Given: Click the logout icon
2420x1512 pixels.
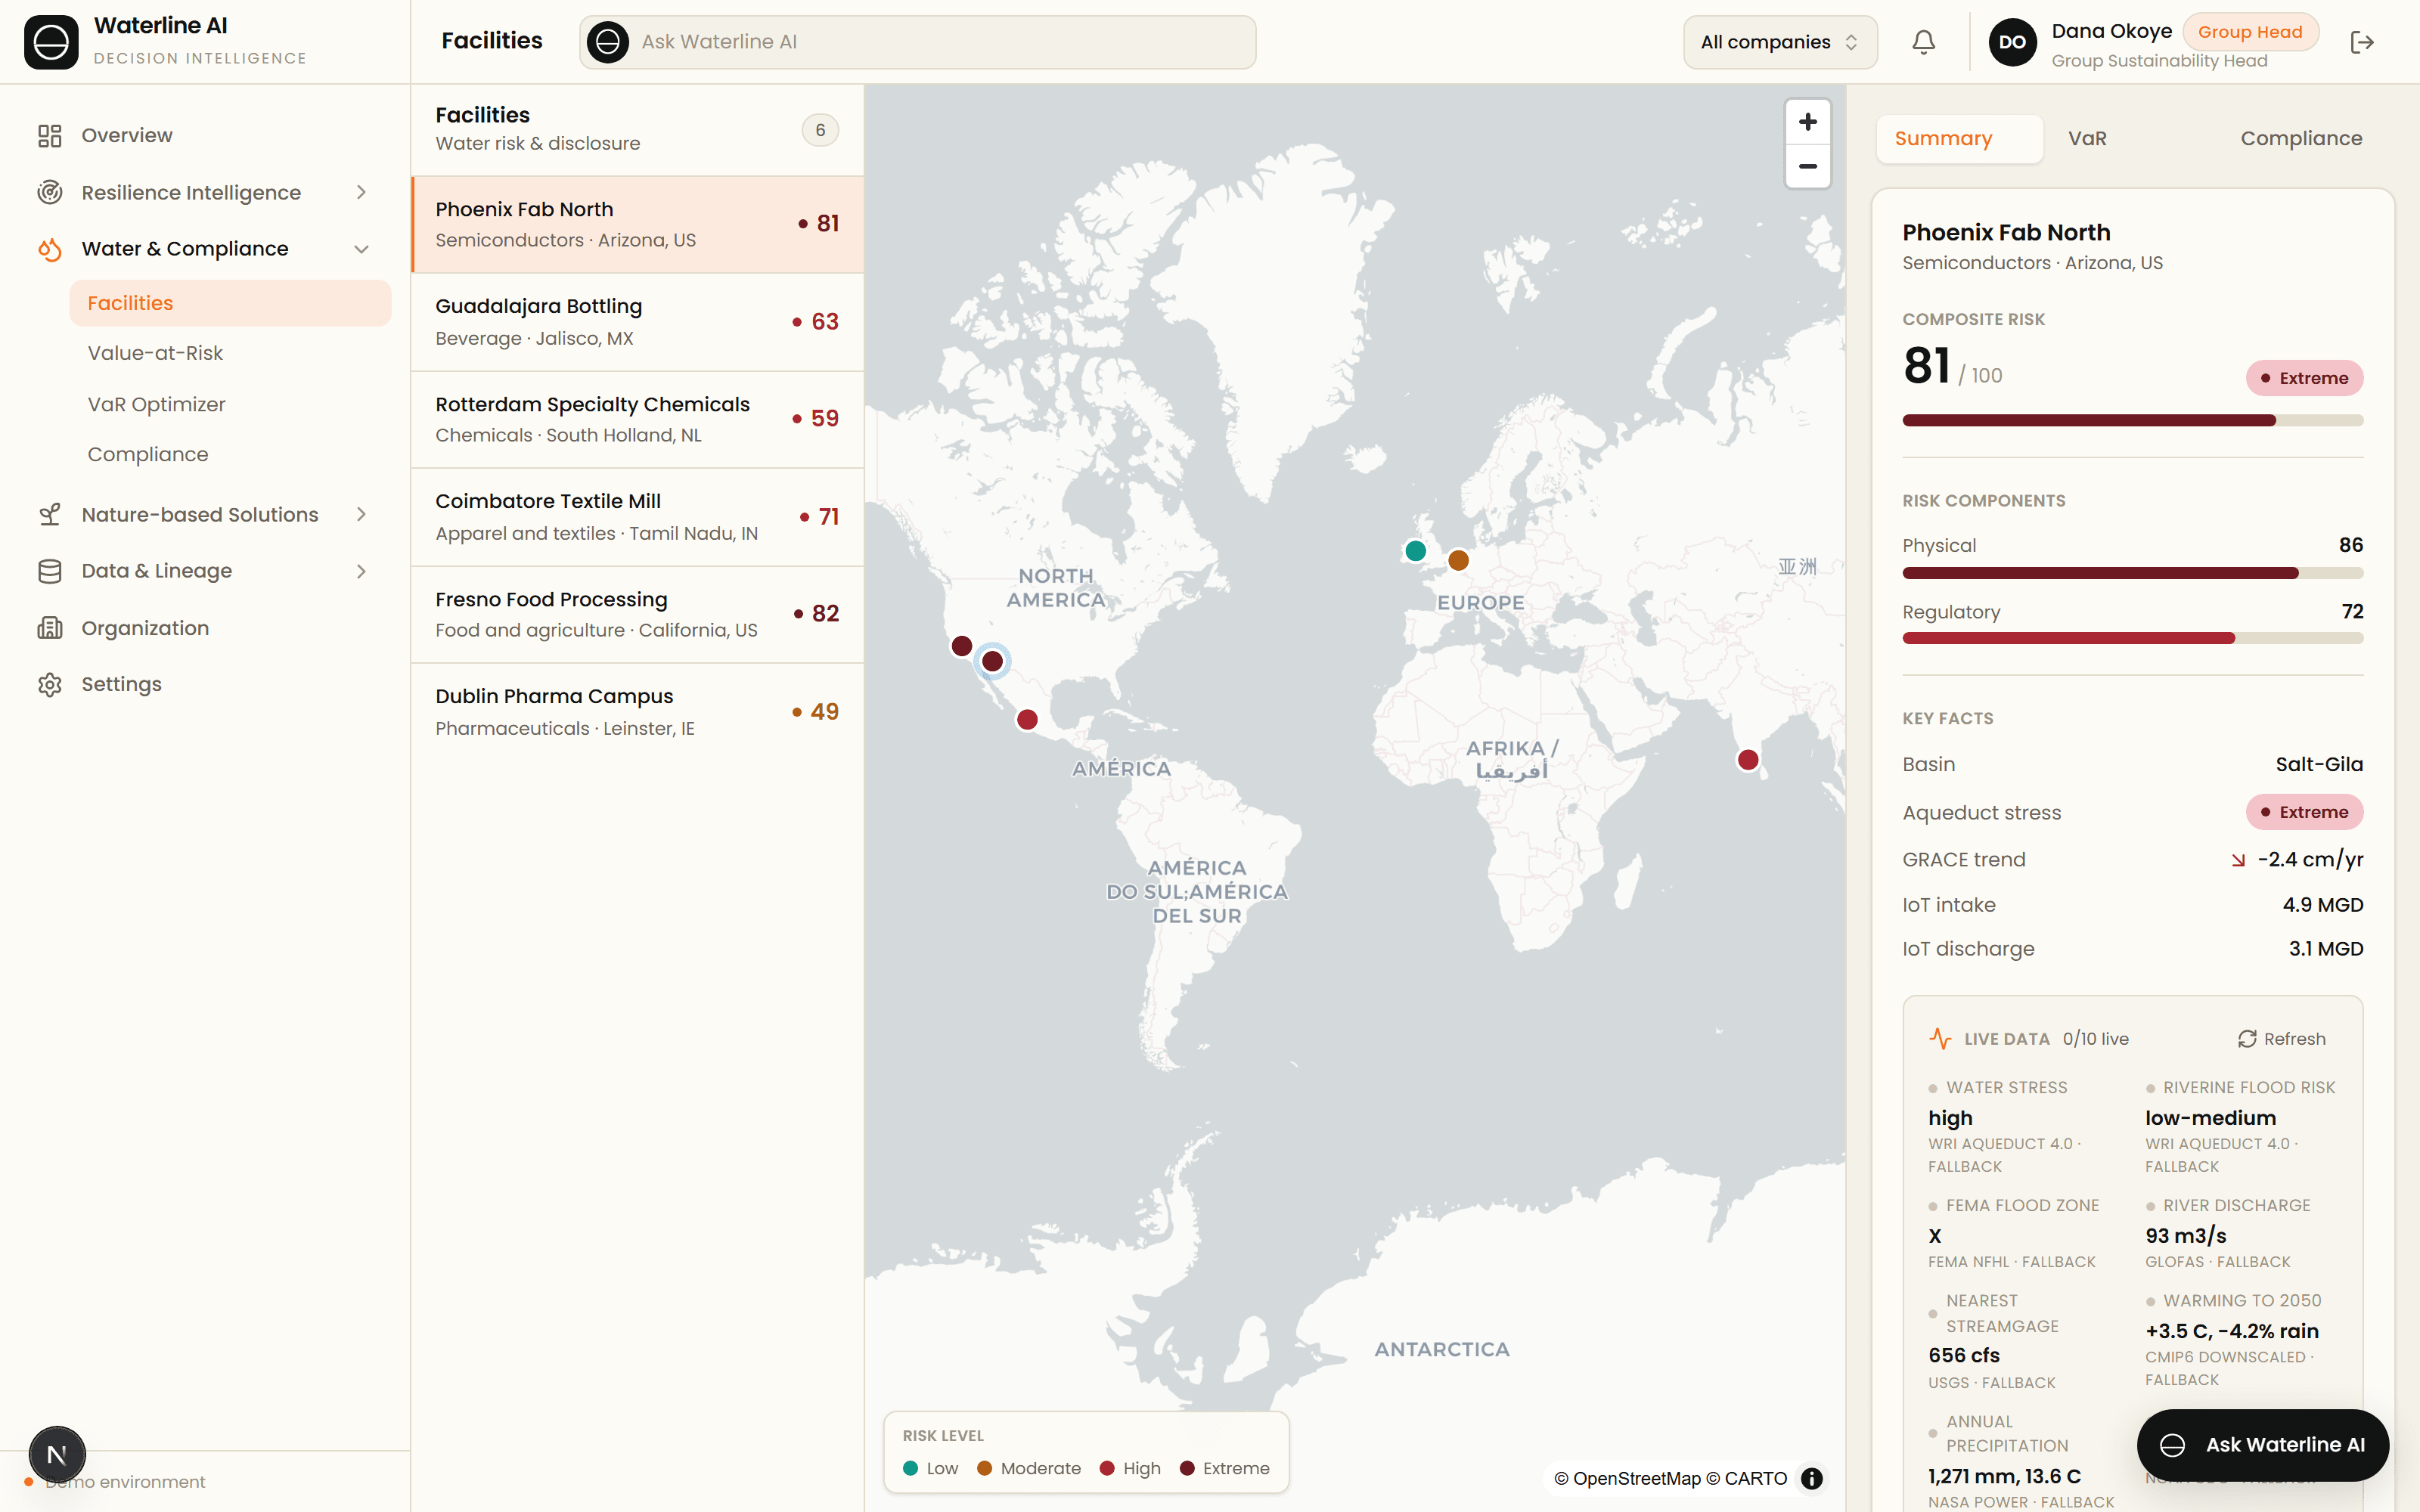Looking at the screenshot, I should pyautogui.click(x=2362, y=42).
